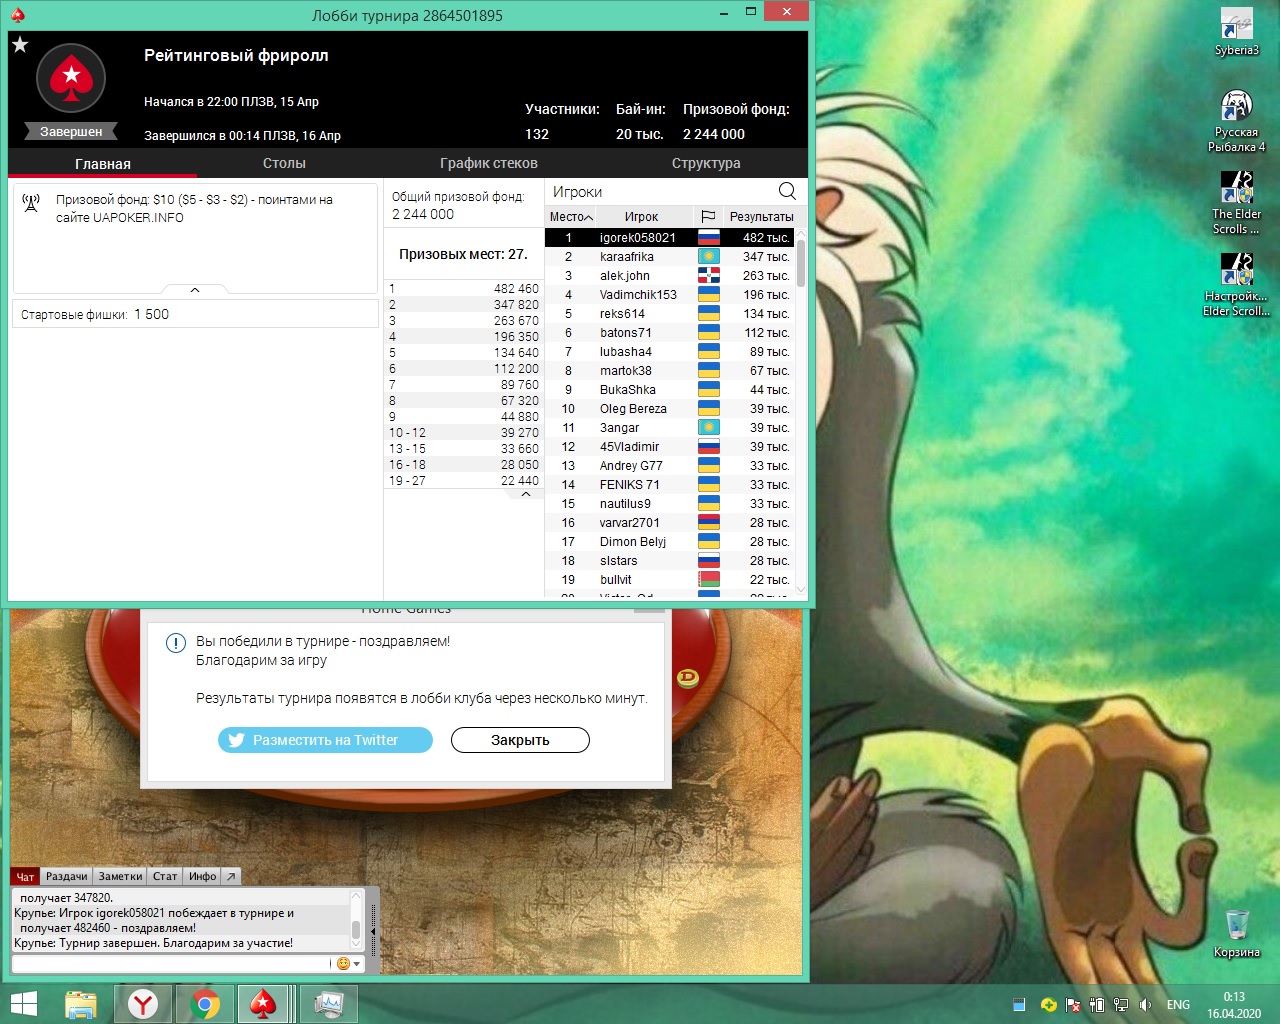The width and height of the screenshot is (1280, 1024).
Task: Open the График стеков tab
Action: [489, 163]
